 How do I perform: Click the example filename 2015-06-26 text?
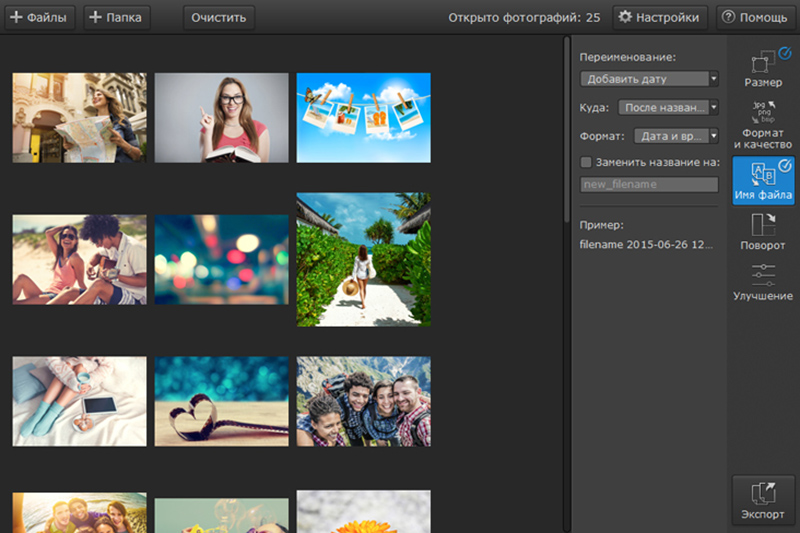point(646,245)
